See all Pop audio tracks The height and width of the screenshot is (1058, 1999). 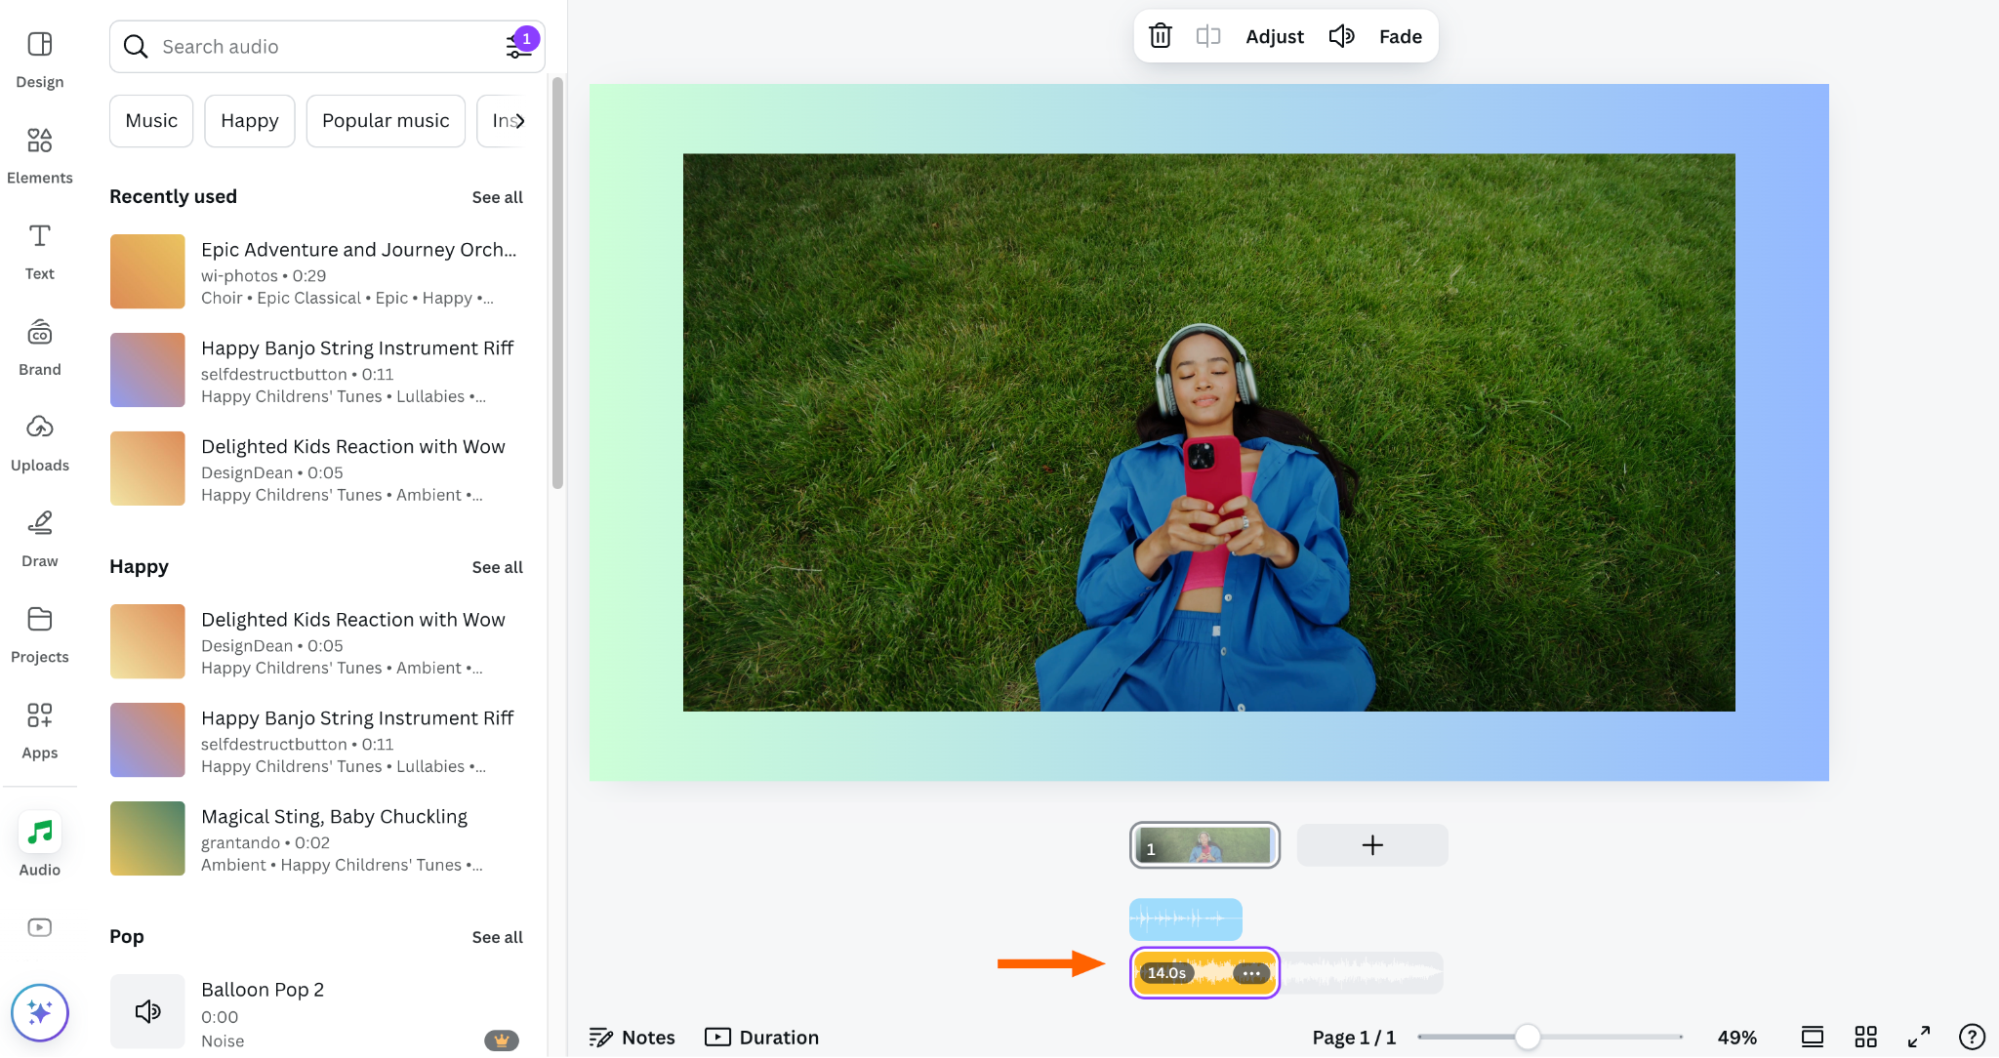click(x=497, y=937)
